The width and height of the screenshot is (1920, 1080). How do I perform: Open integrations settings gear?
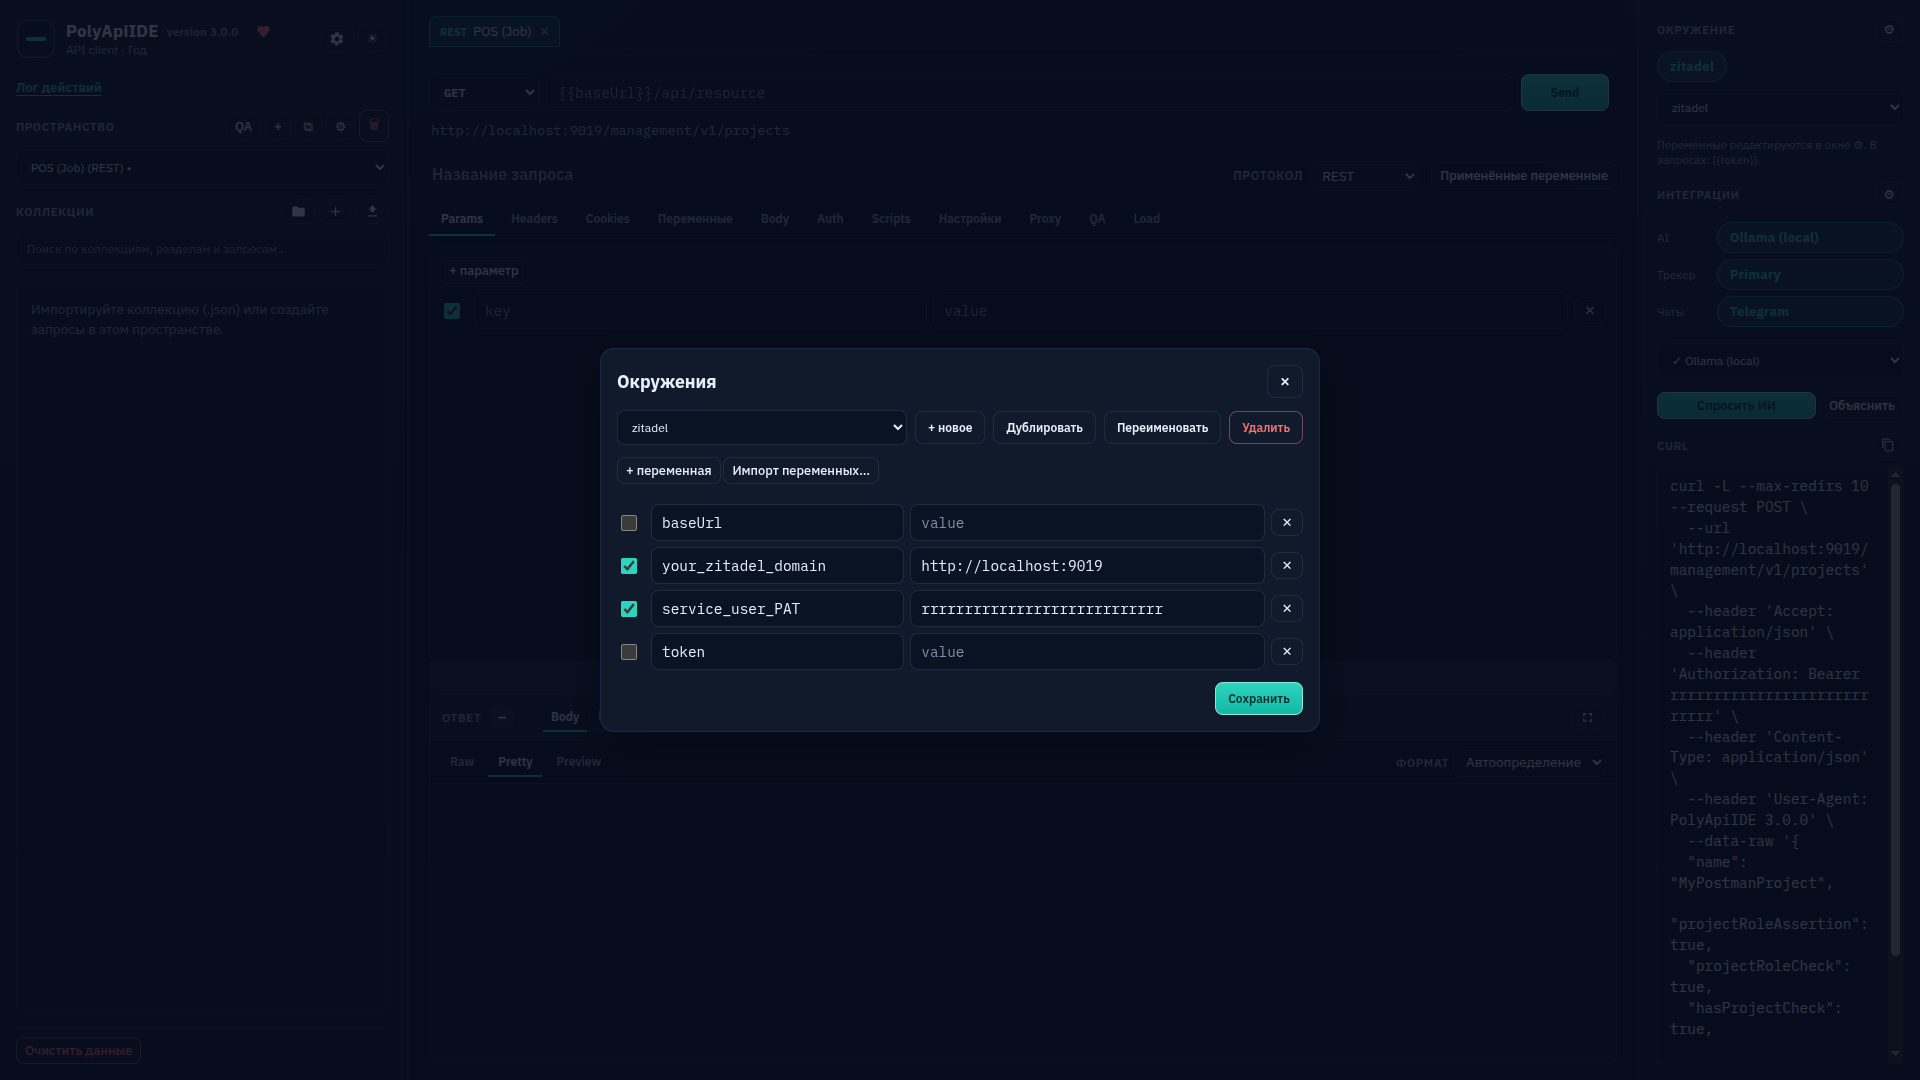point(1889,195)
